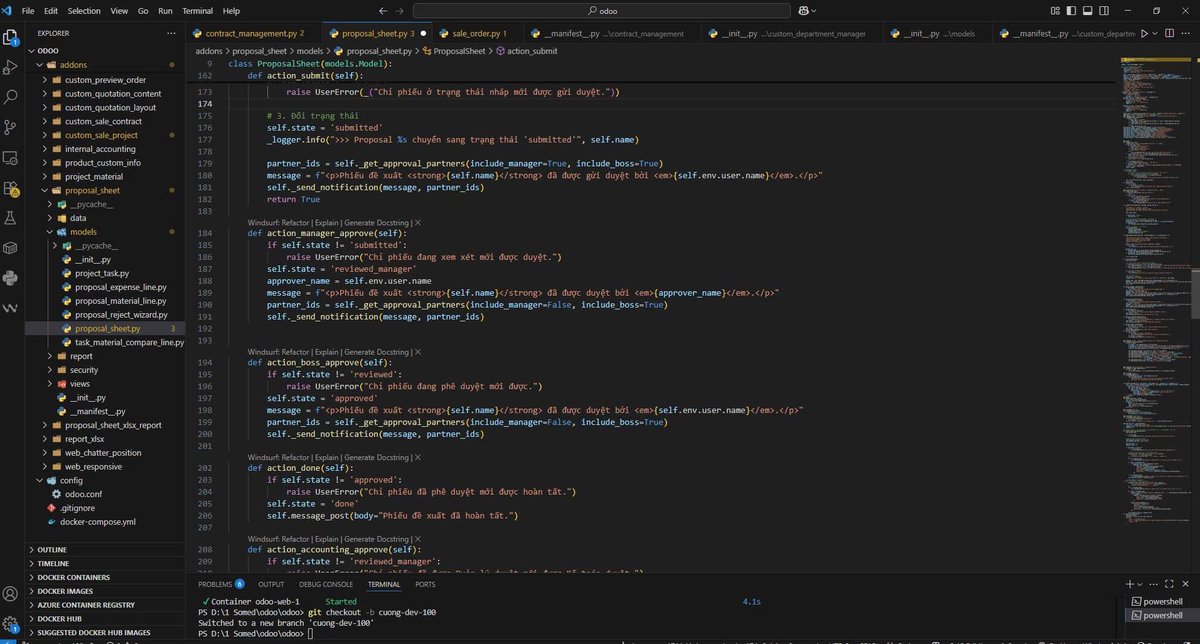Open the Selection menu
The width and height of the screenshot is (1200, 644).
pos(84,10)
